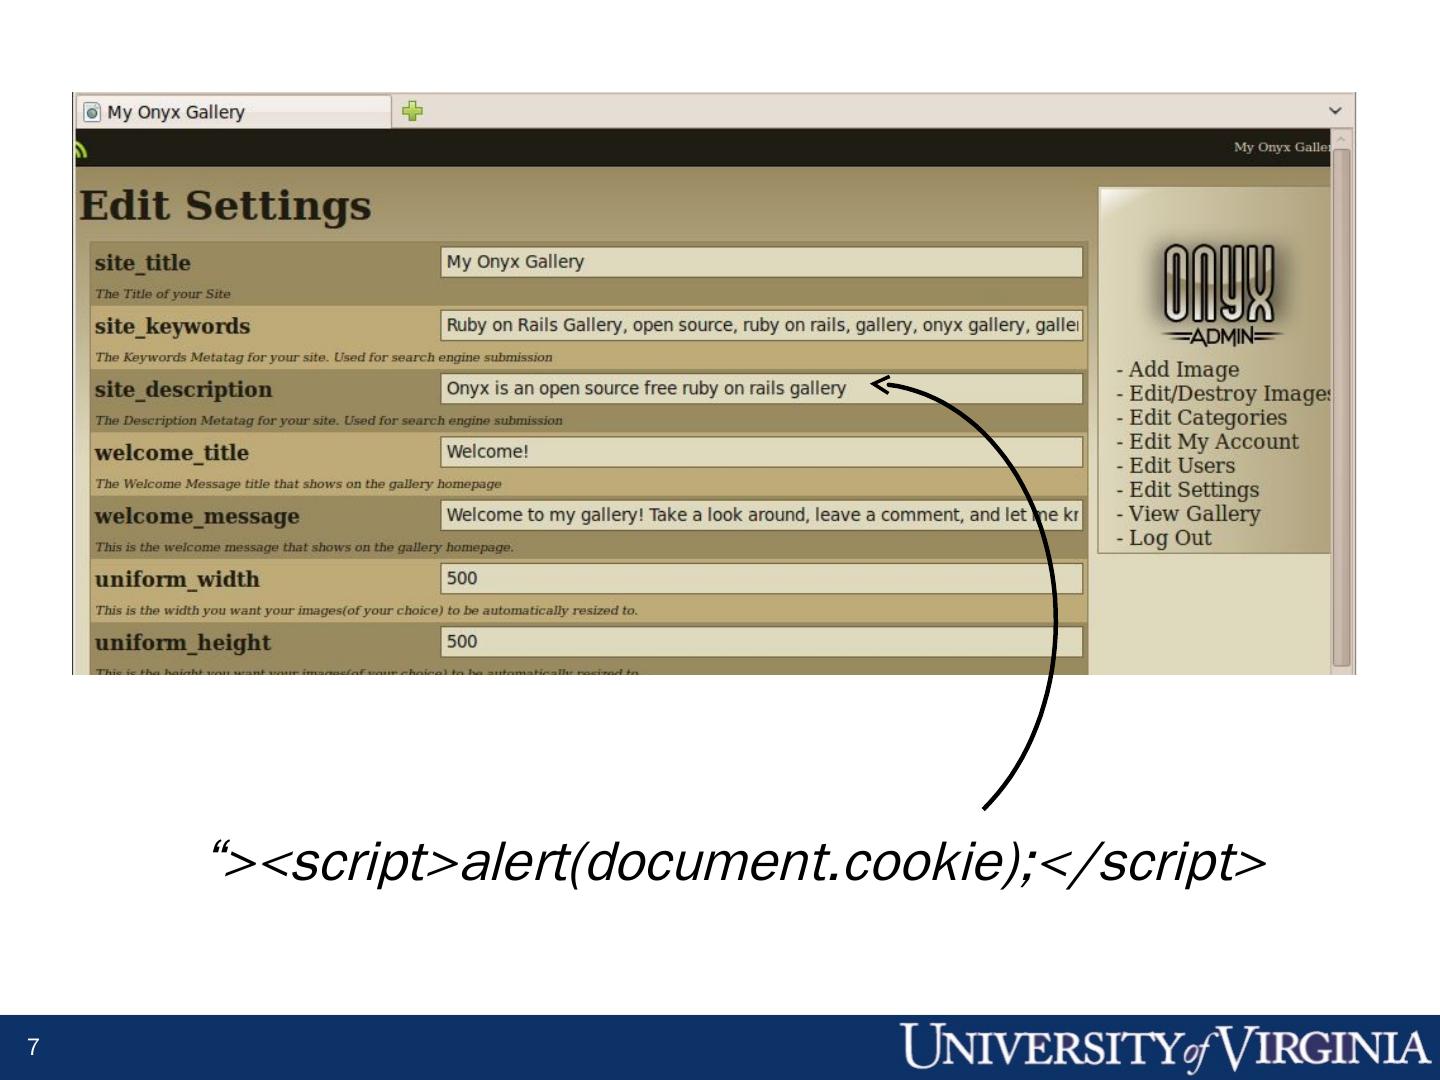Focus the site_keywords text field
This screenshot has width=1440, height=1080.
tap(762, 325)
